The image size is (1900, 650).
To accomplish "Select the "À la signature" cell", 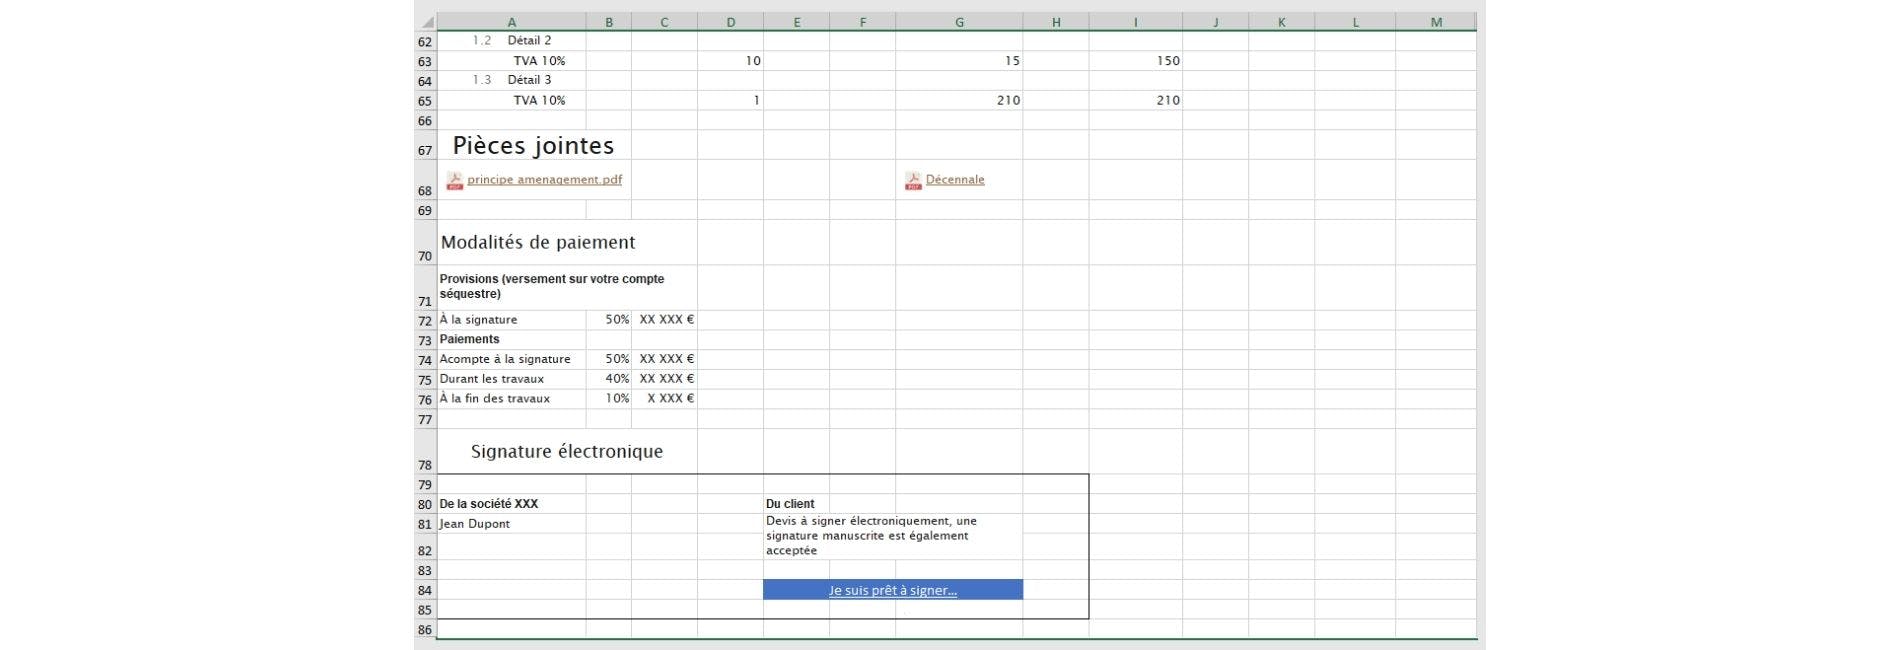I will pos(512,320).
